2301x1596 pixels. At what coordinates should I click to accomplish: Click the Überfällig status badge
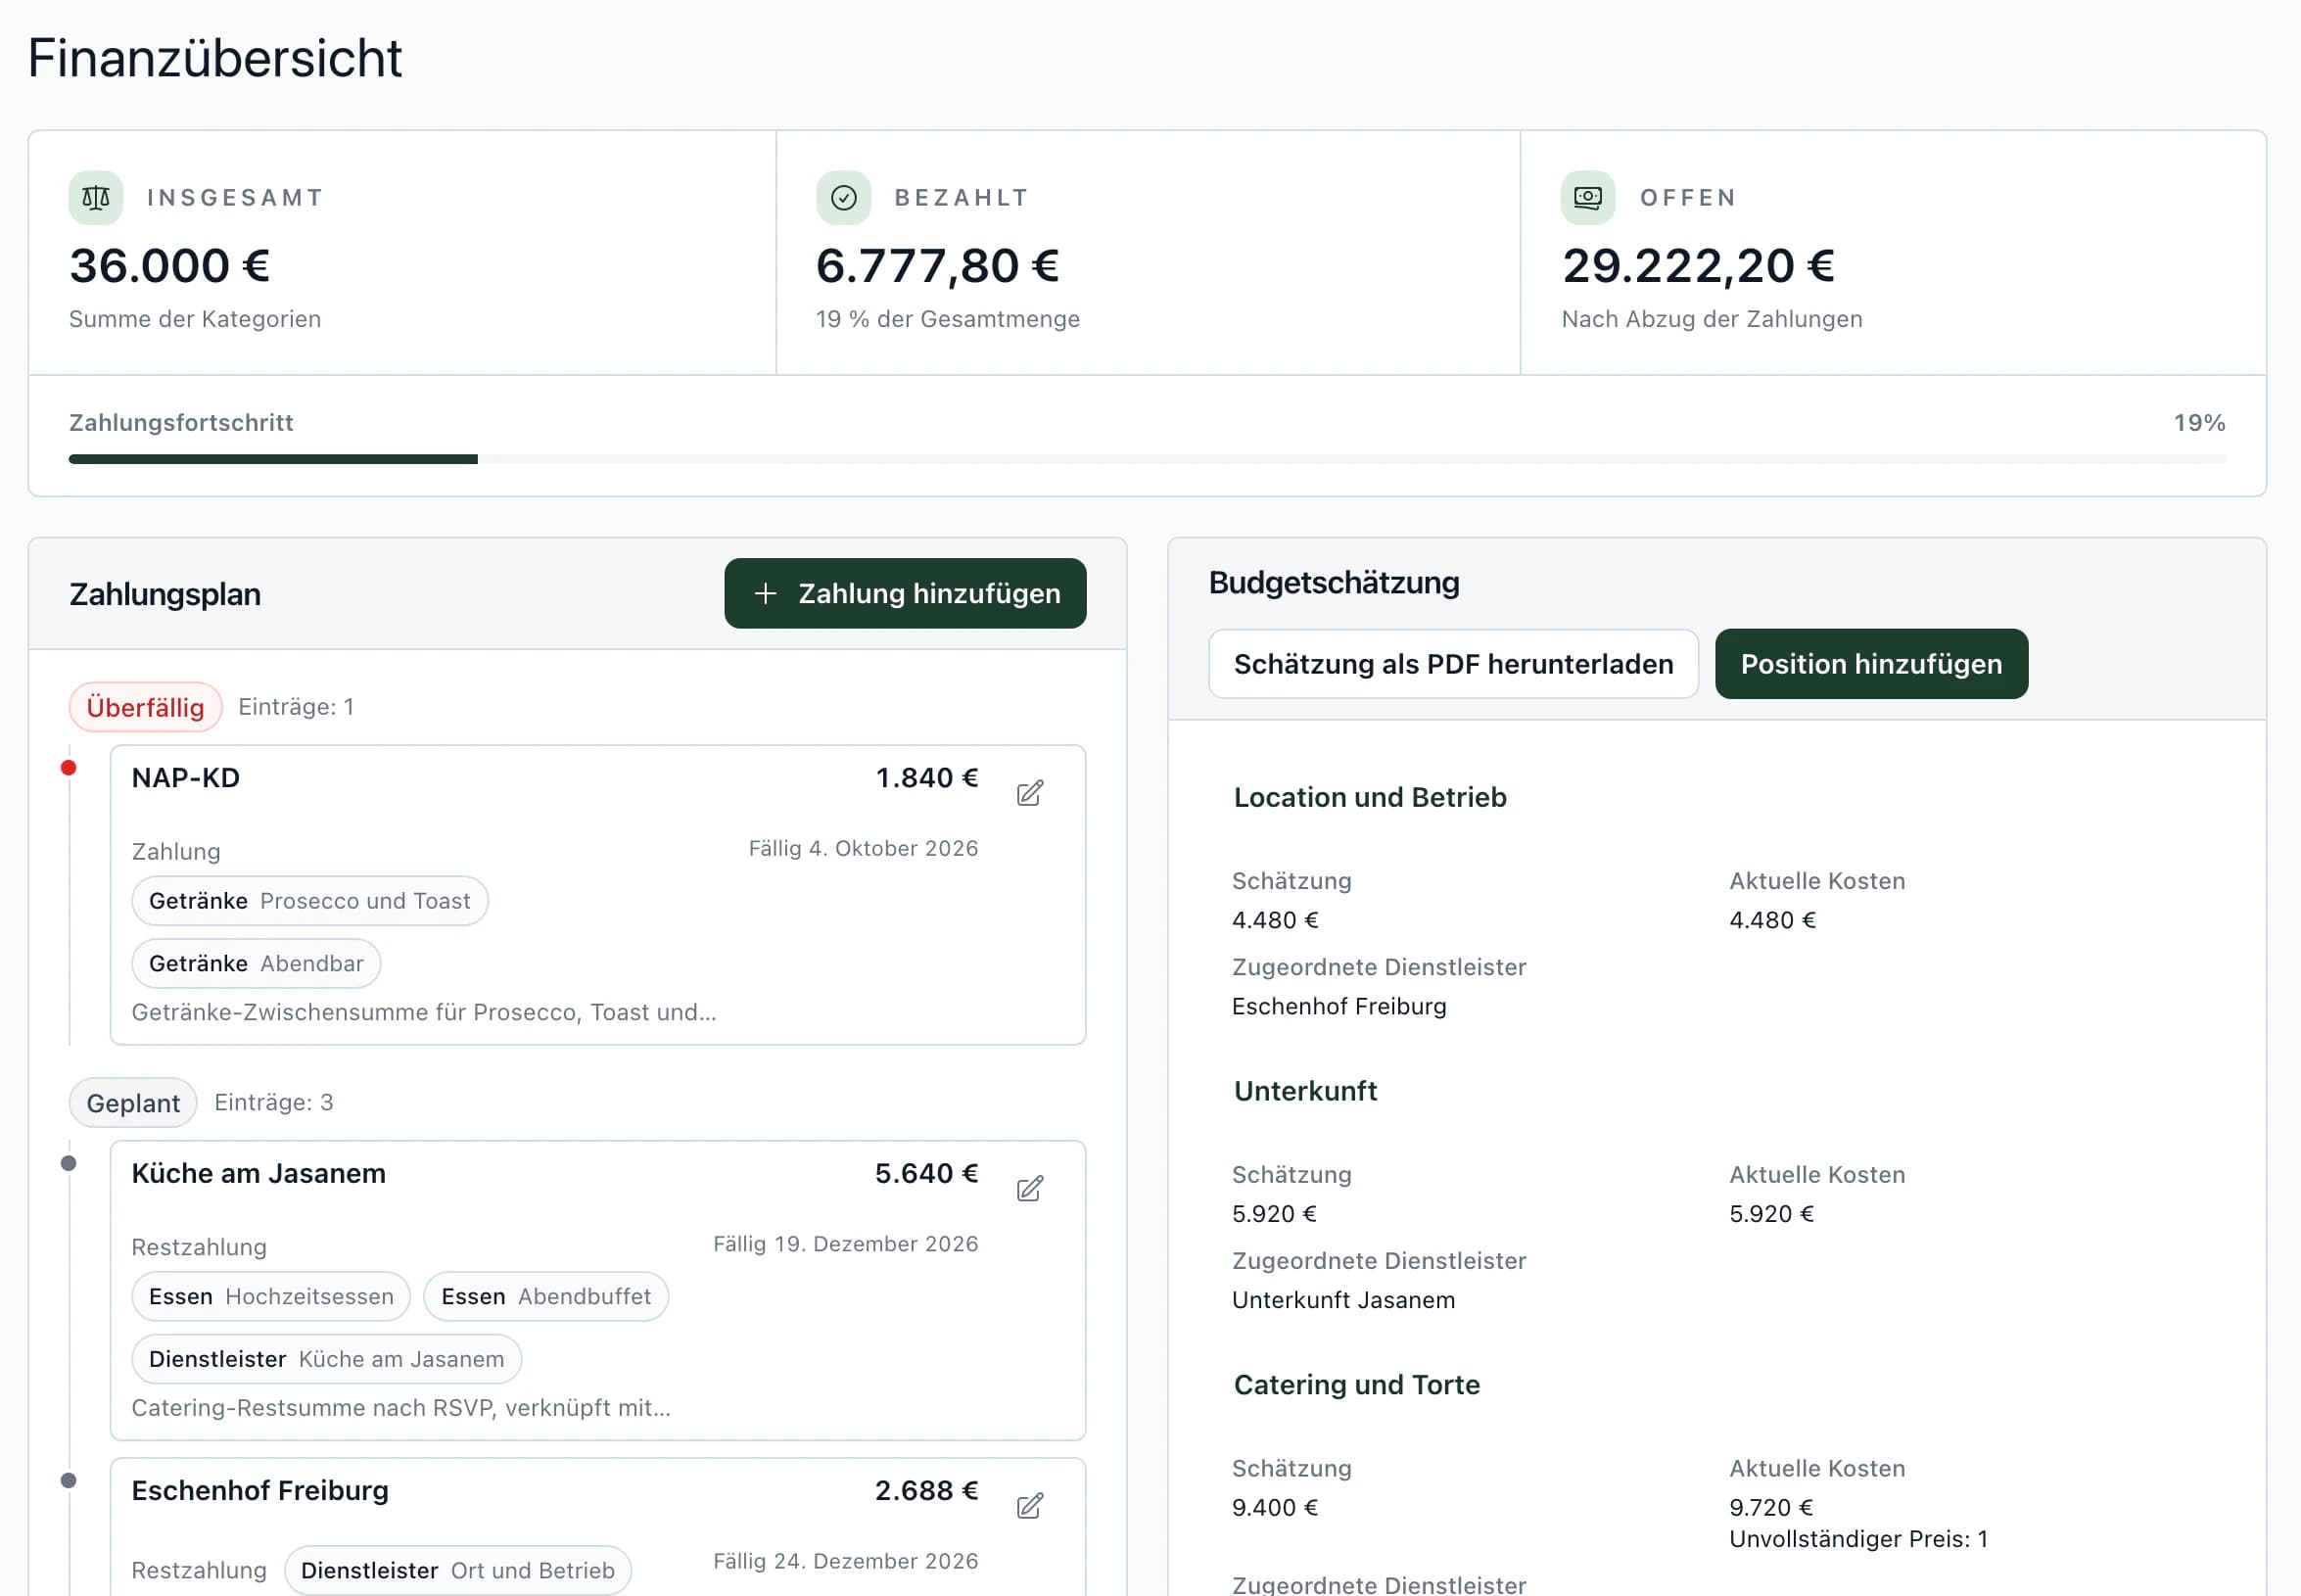[145, 707]
